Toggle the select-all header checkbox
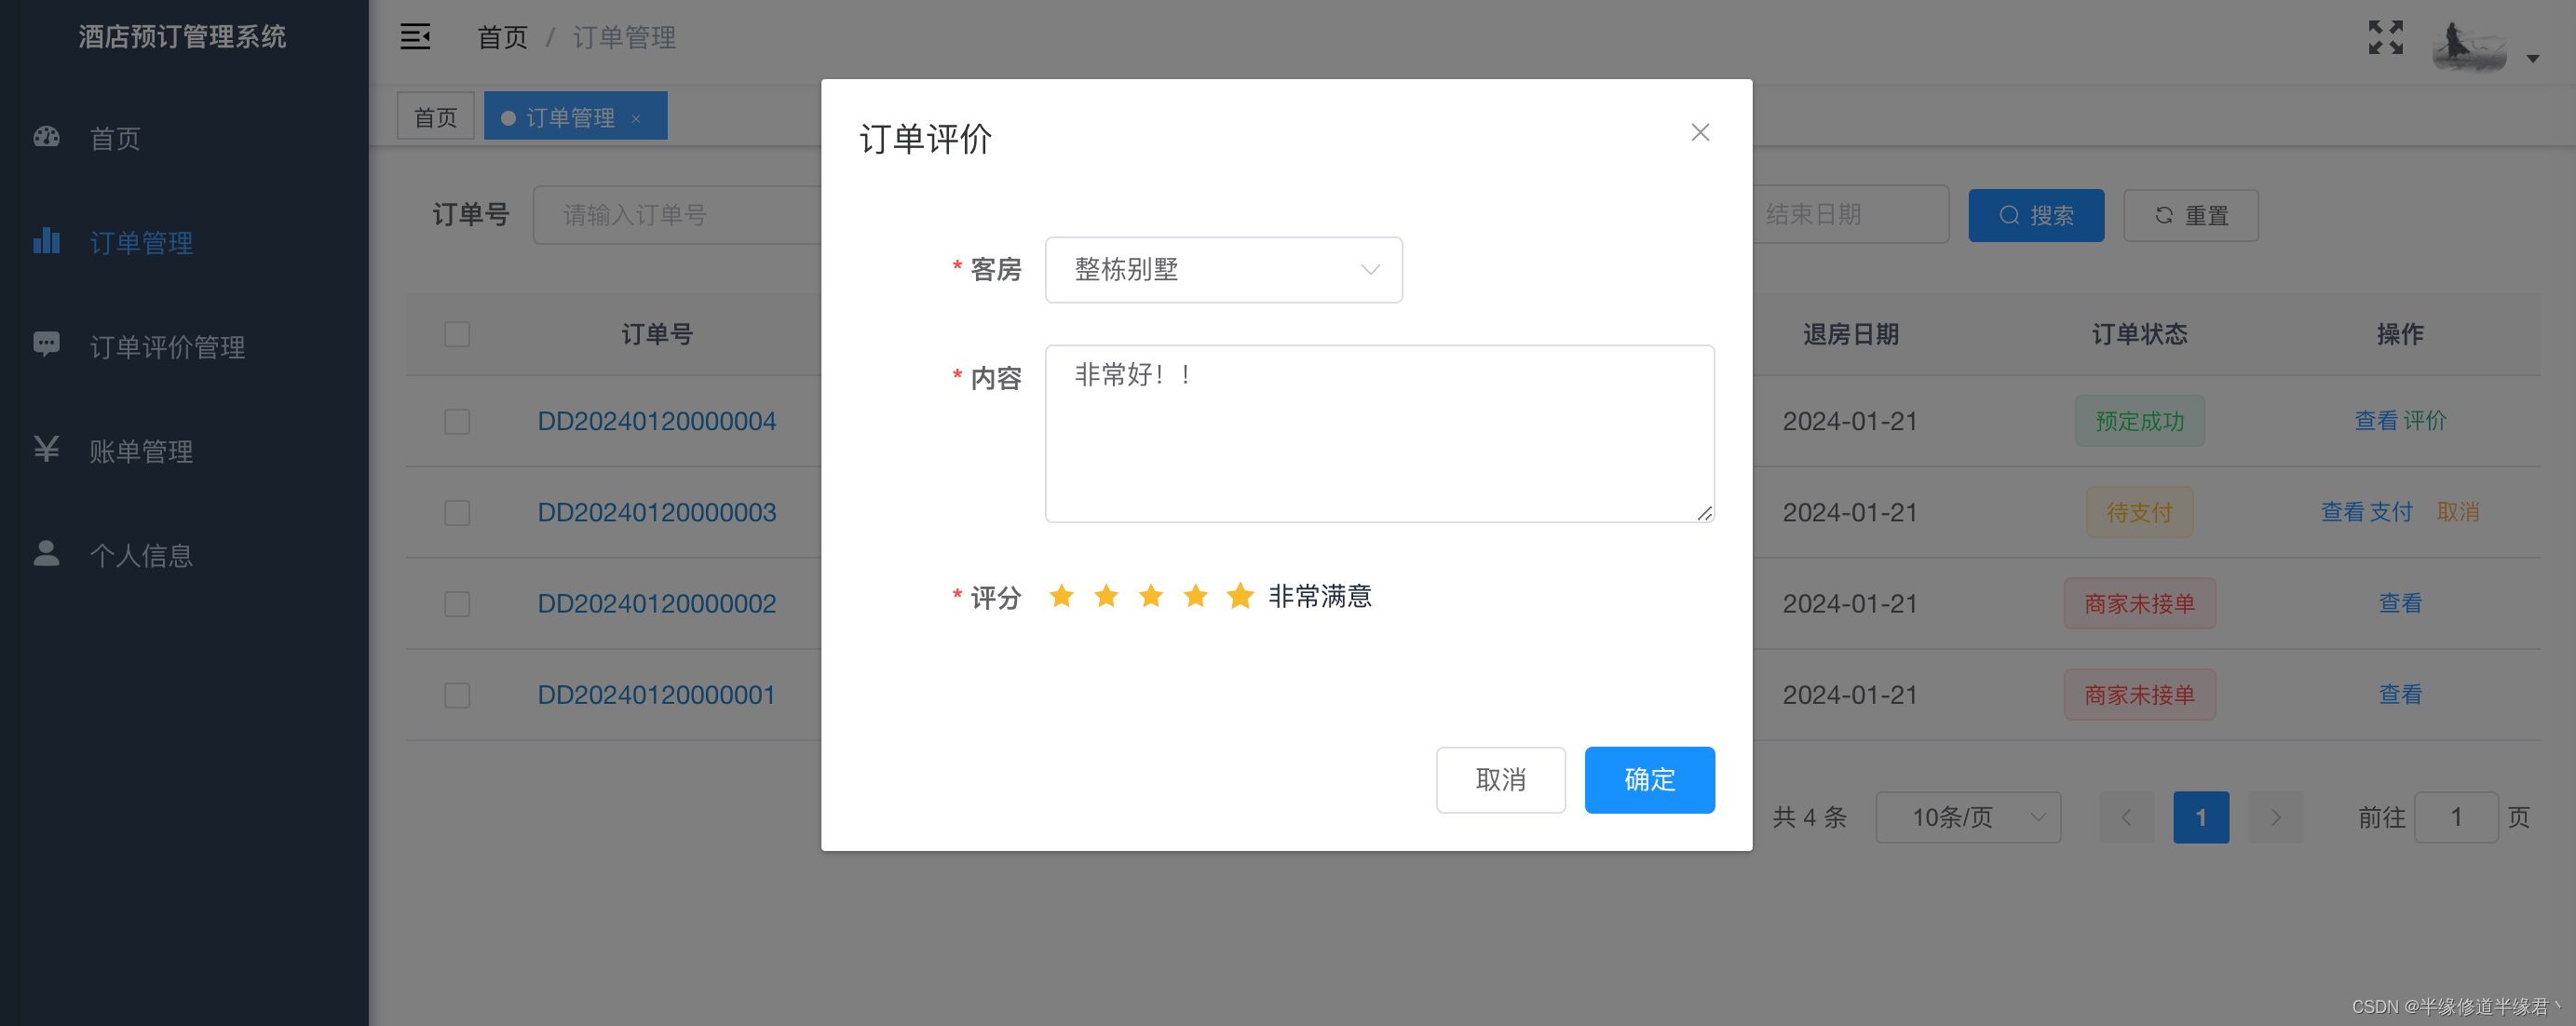This screenshot has width=2576, height=1026. (x=457, y=334)
